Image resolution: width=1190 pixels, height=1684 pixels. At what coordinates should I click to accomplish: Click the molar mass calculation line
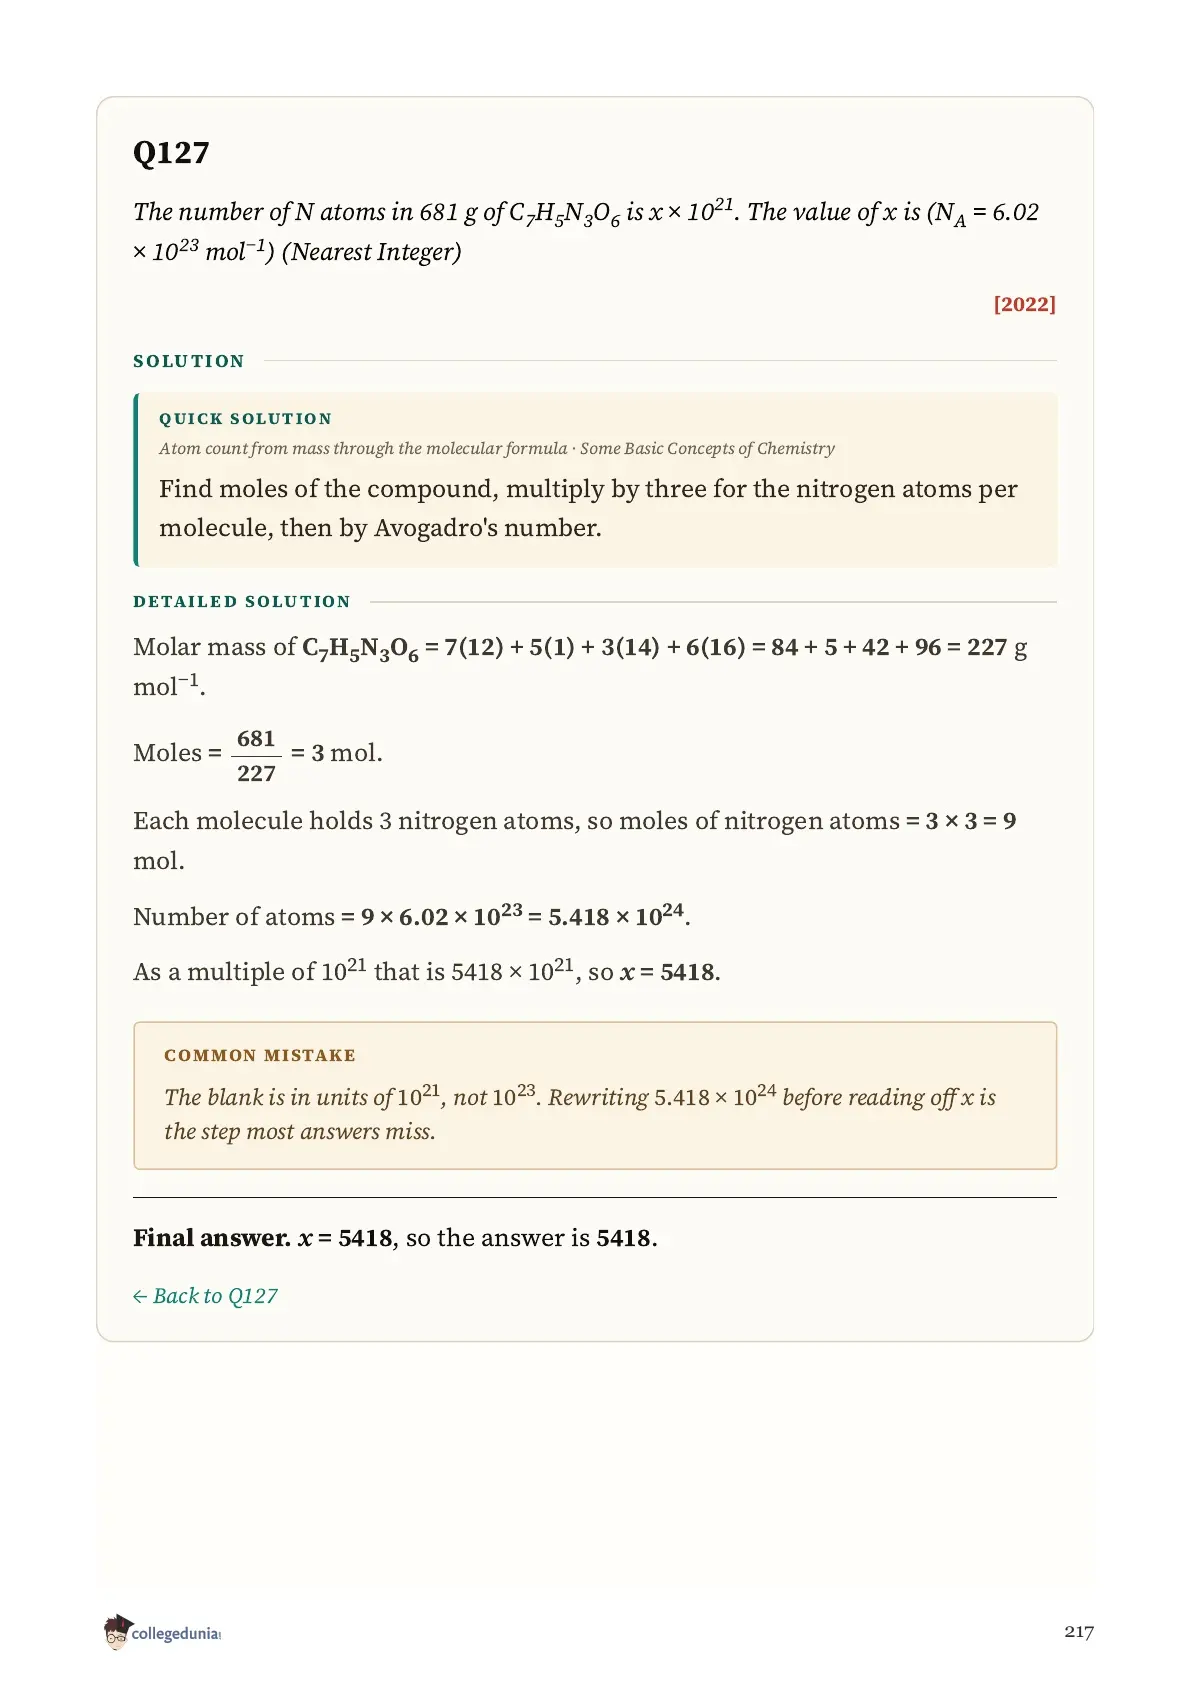tap(580, 666)
